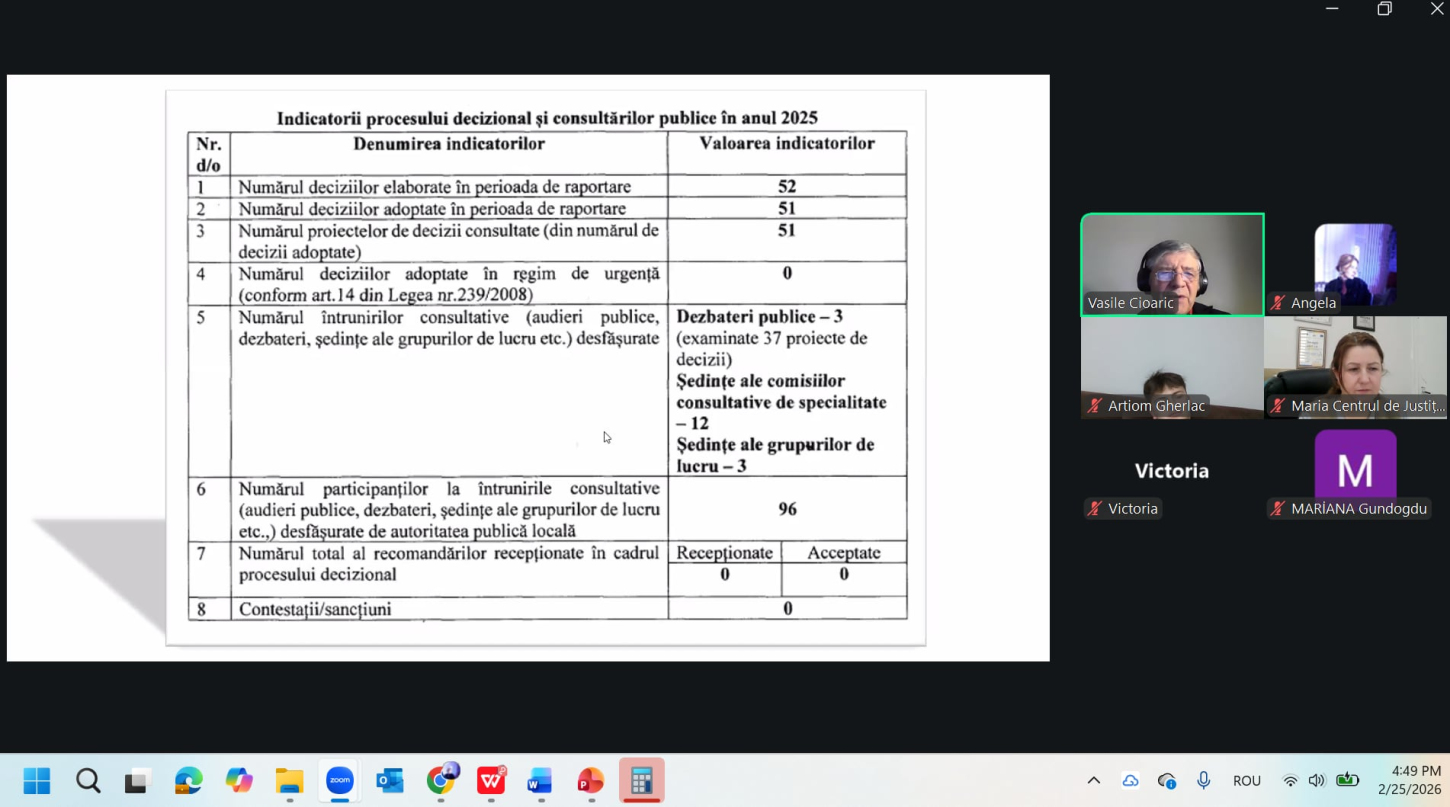This screenshot has width=1450, height=807.
Task: Switch to Outlook in the taskbar
Action: coord(390,780)
